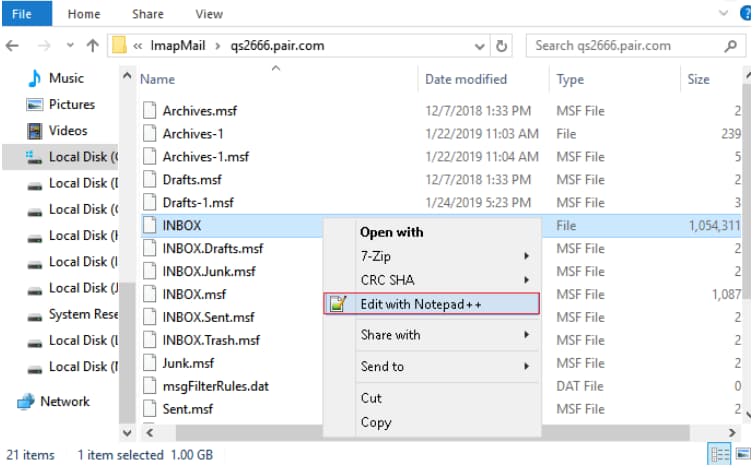Select the INBOX.msf file

(x=194, y=294)
